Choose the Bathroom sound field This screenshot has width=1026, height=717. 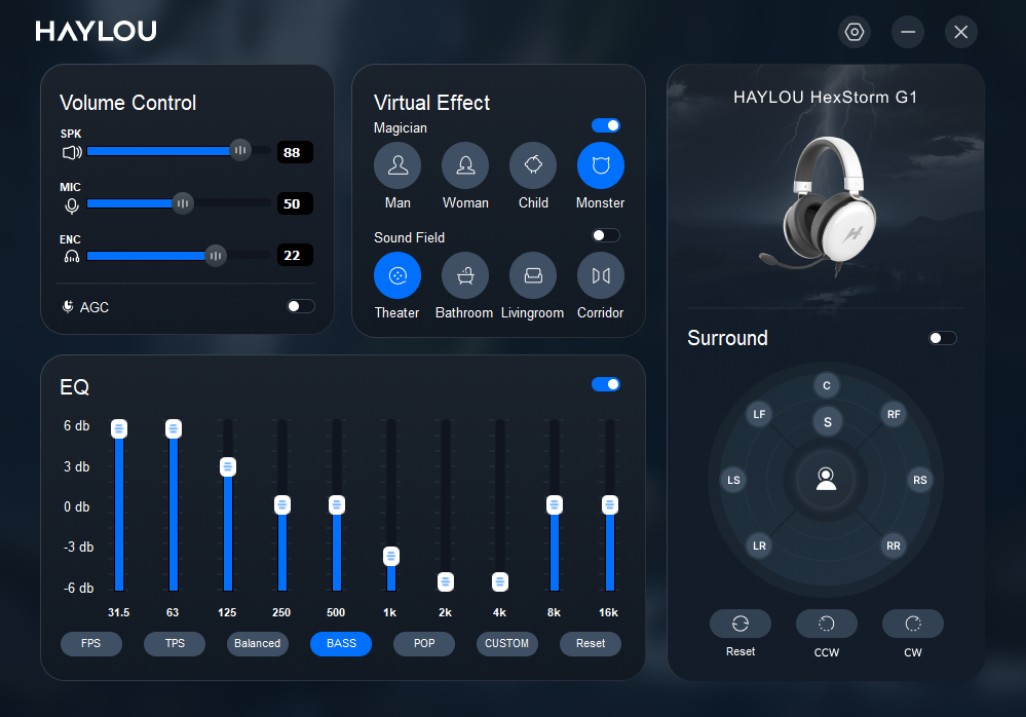click(465, 275)
